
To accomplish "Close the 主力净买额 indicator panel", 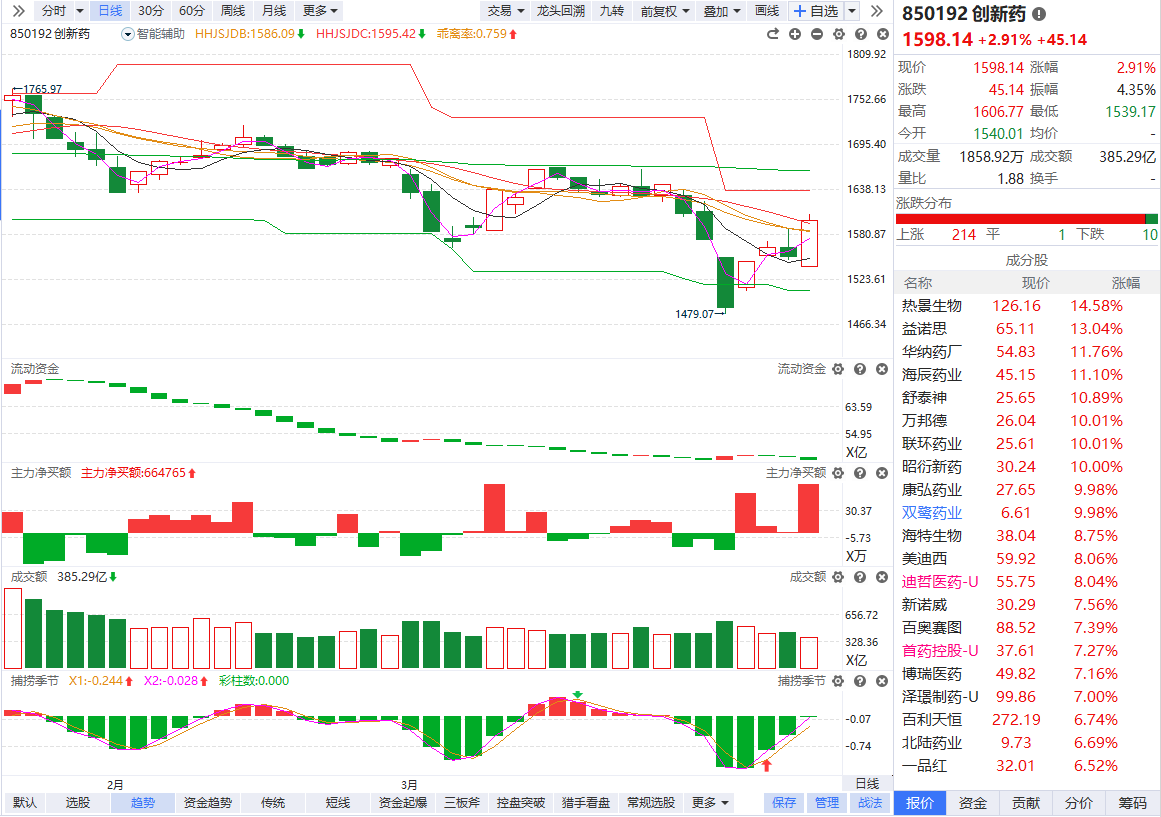I will click(x=882, y=473).
